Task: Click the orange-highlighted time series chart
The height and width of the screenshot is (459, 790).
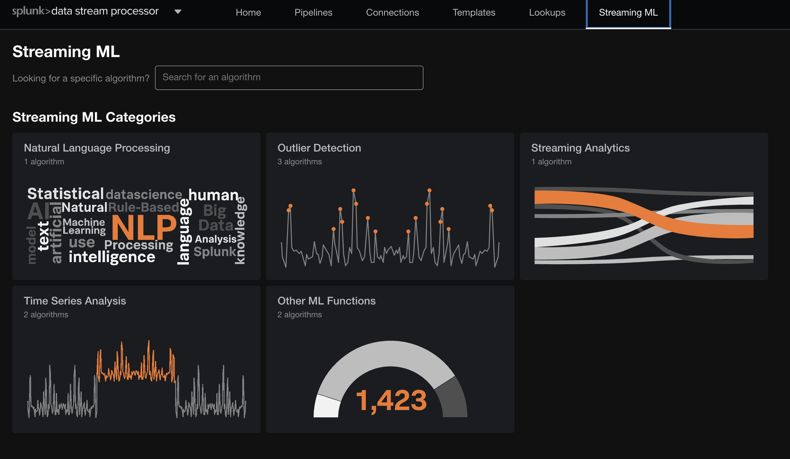Action: click(137, 379)
